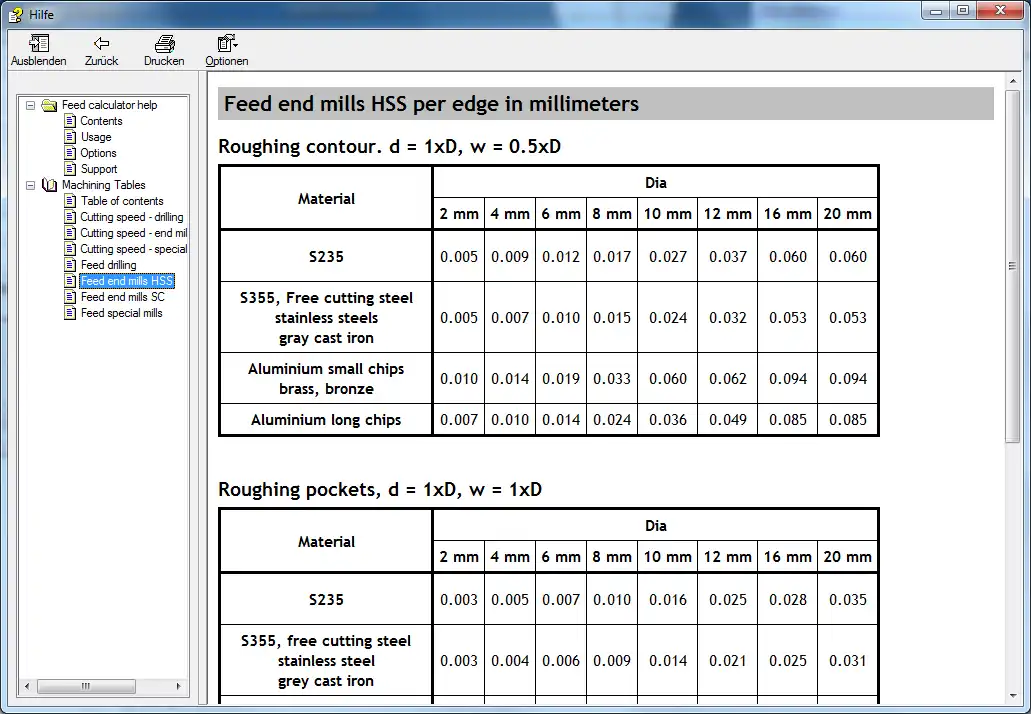Screen dimensions: 1031x714
Task: Collapse the Machining Tables node
Action: [x=30, y=185]
